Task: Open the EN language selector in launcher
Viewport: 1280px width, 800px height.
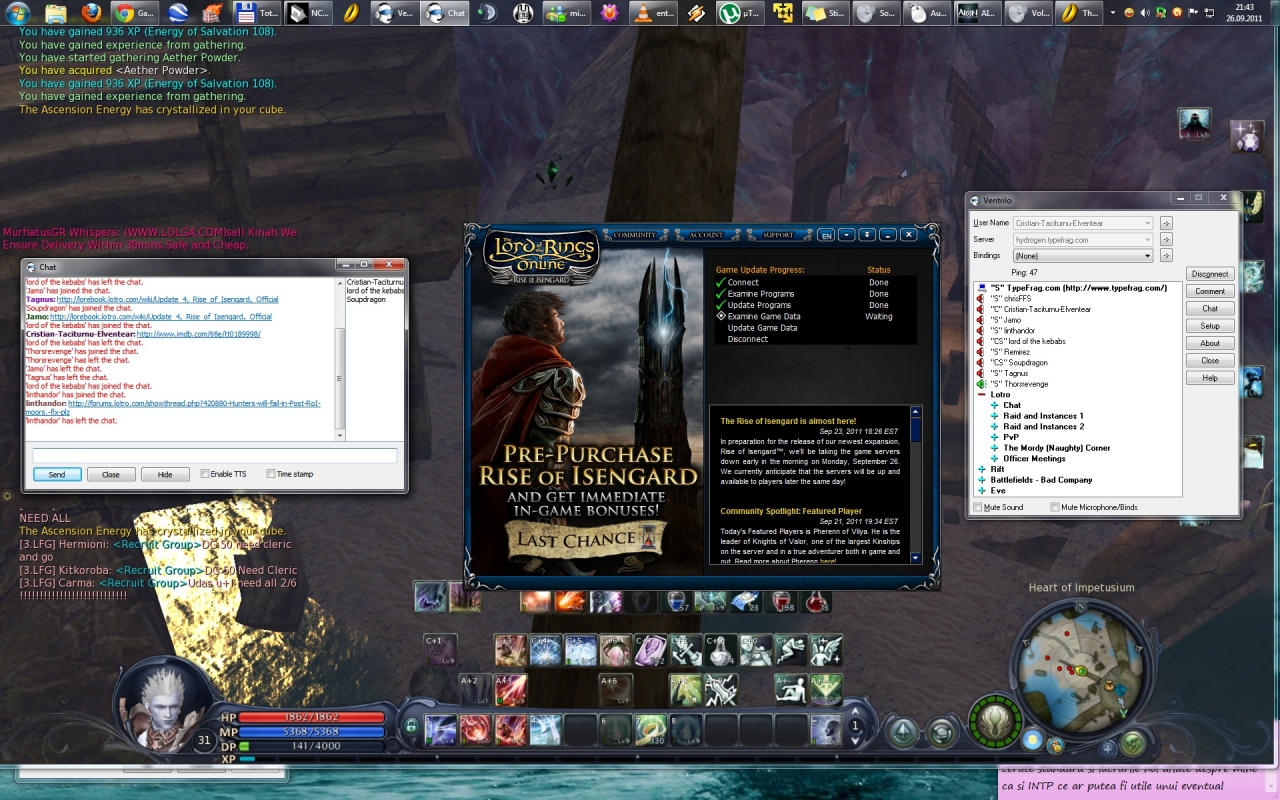Action: click(x=826, y=235)
